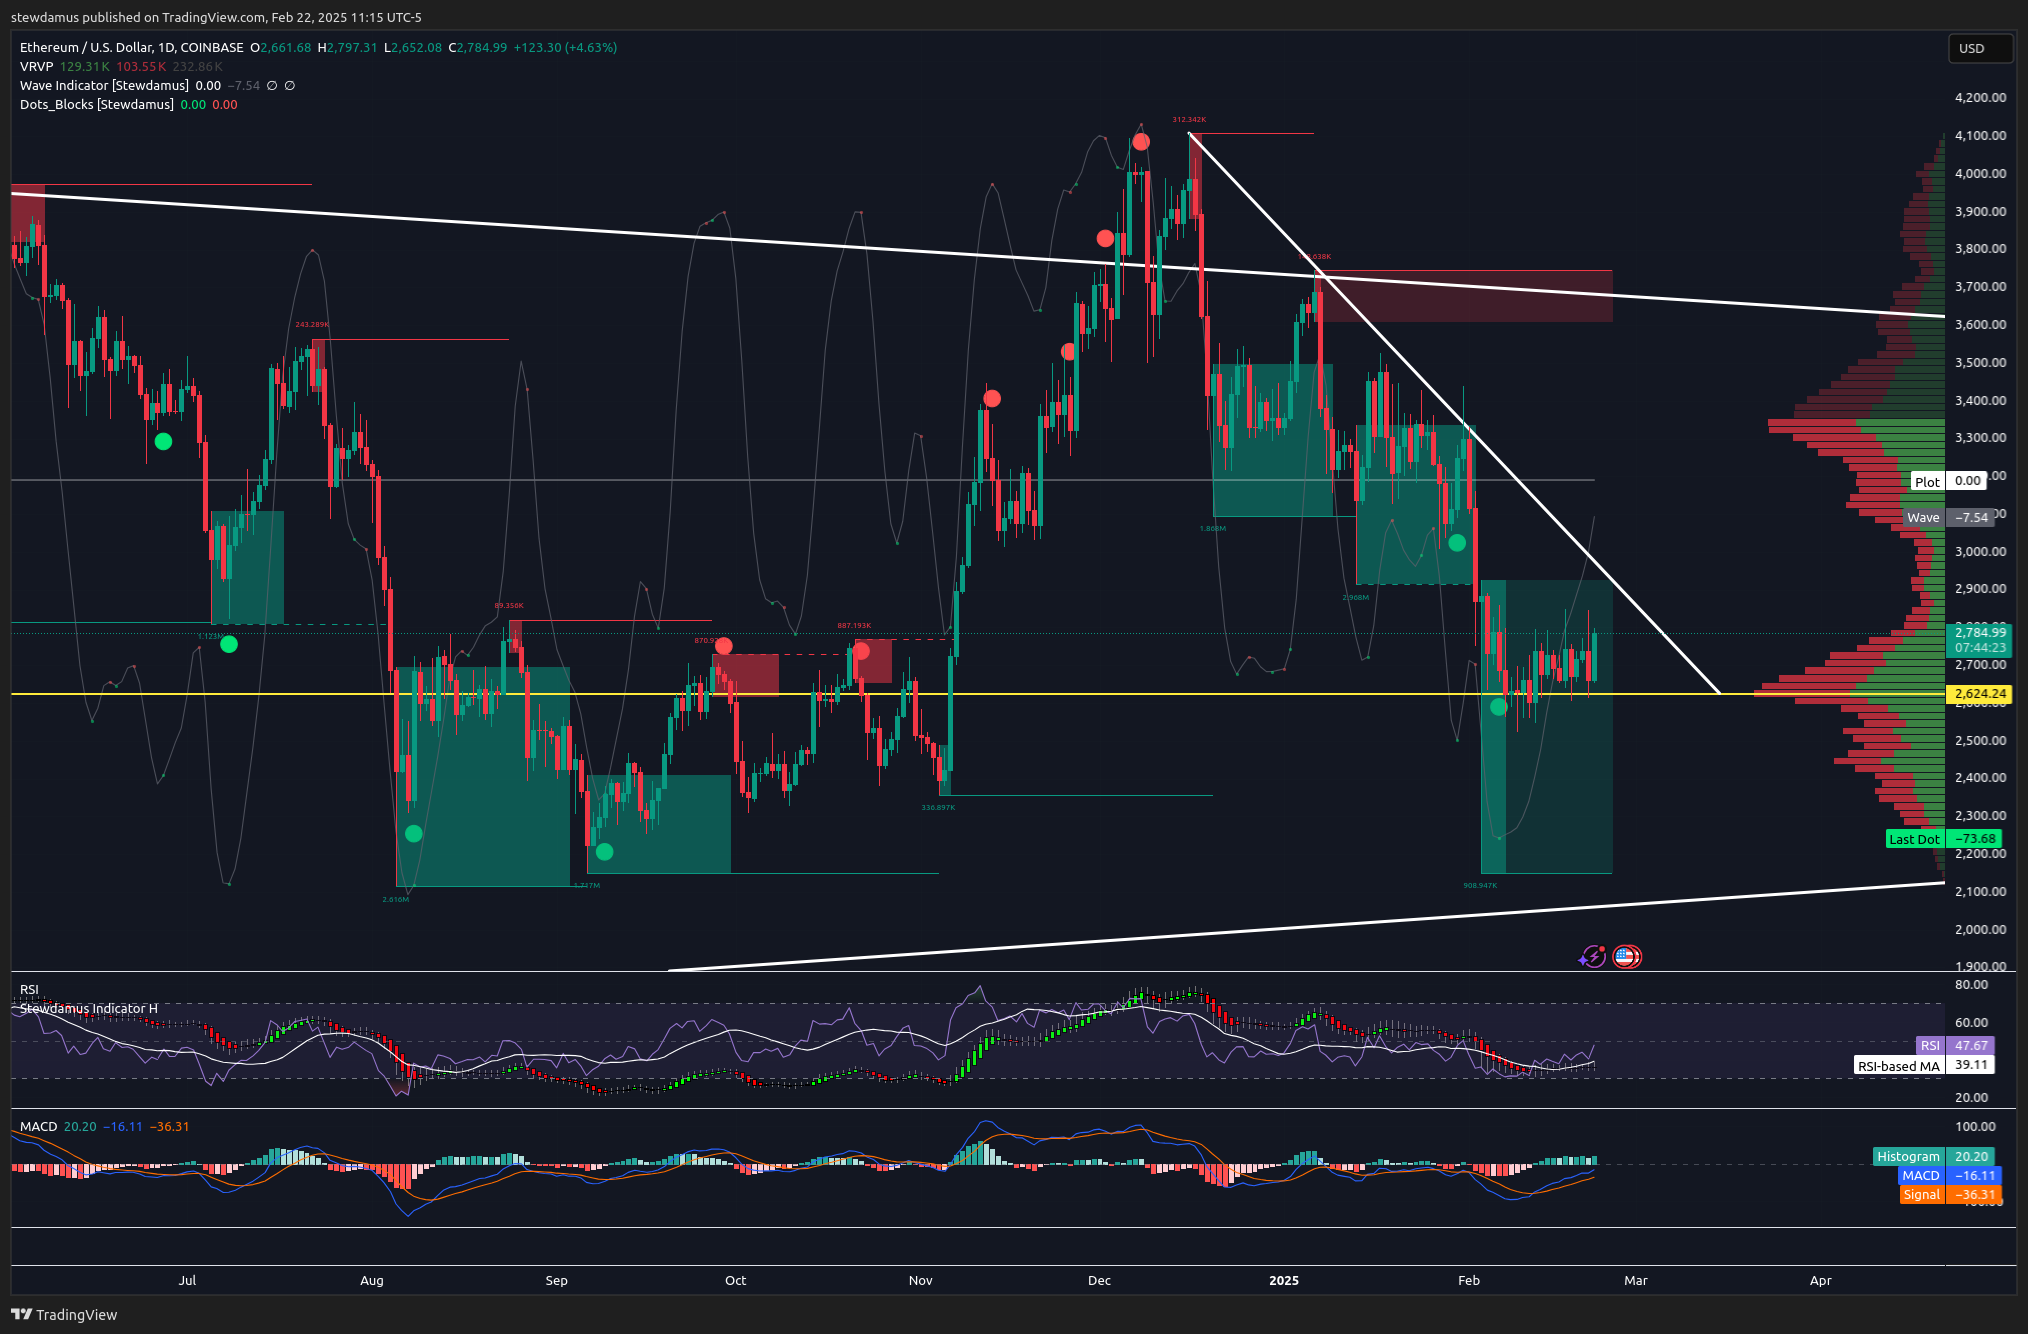Screen dimensions: 2028x1334
Task: Click the 4,200.00 price axis value
Action: tap(1980, 97)
